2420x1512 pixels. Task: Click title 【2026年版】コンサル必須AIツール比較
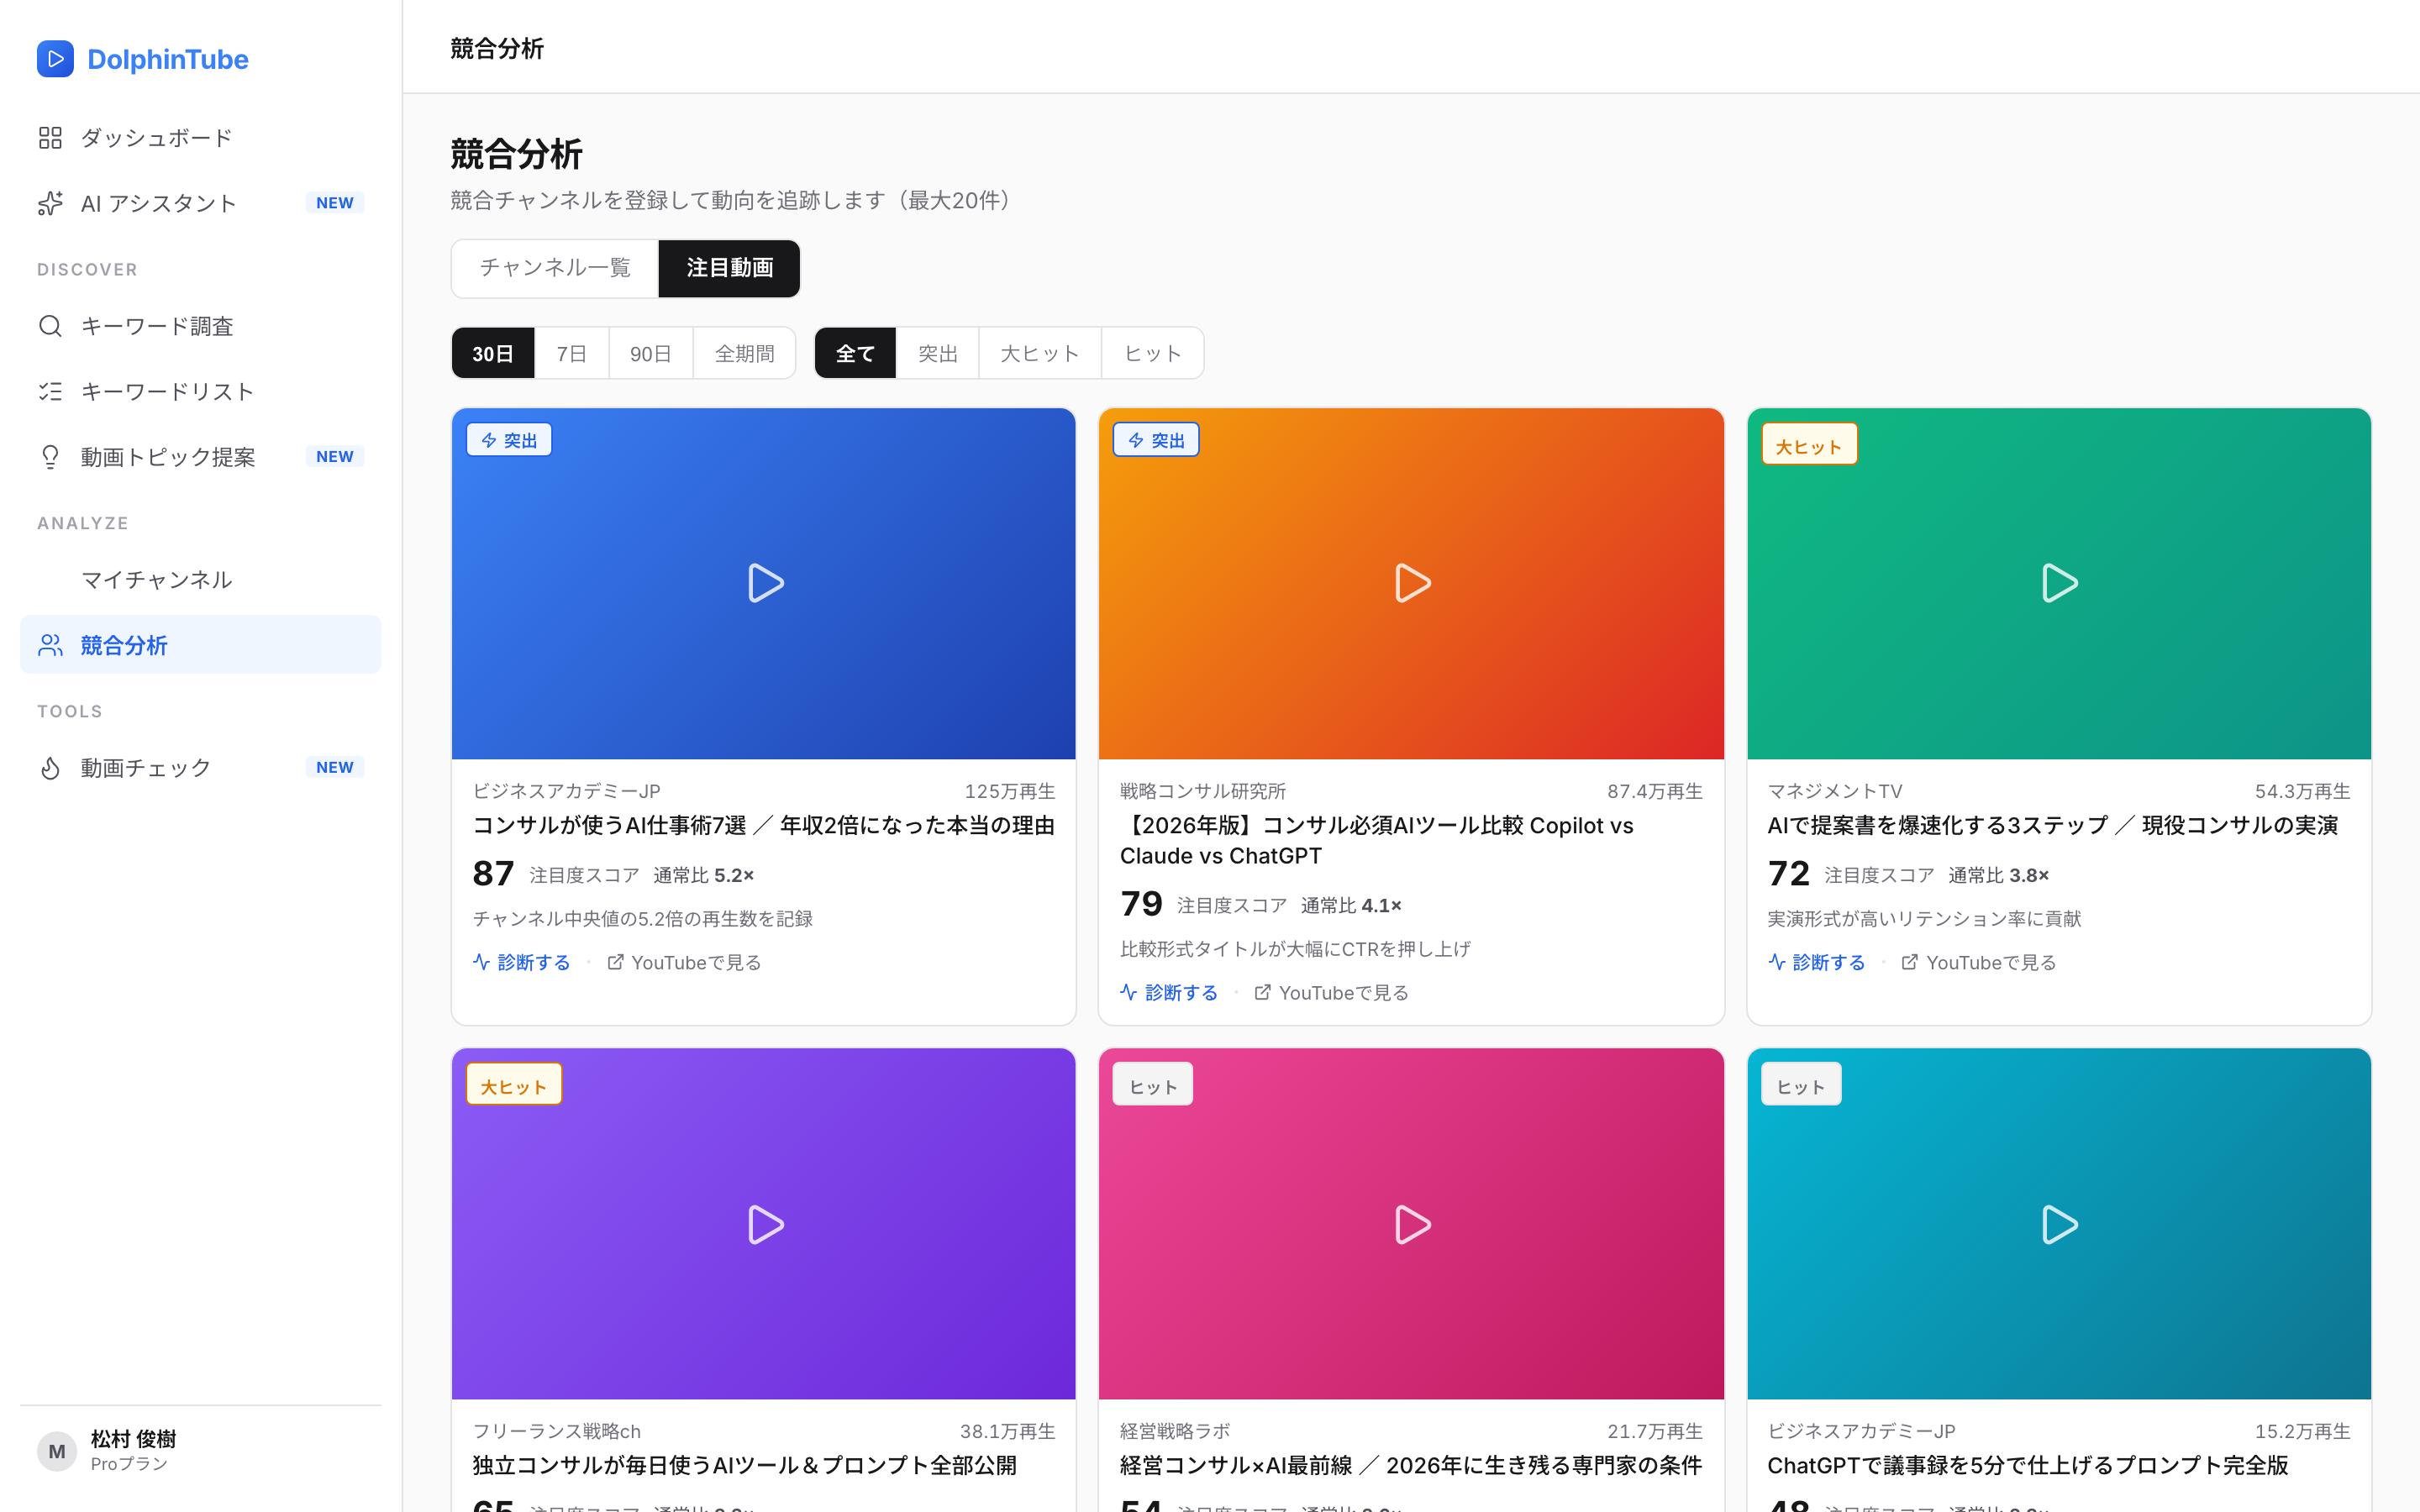coord(1376,840)
